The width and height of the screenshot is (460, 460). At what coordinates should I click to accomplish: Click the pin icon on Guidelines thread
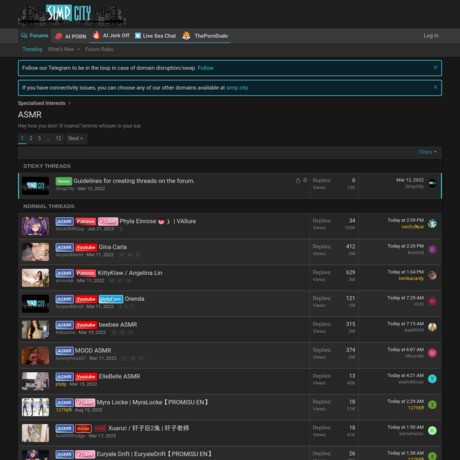(305, 181)
